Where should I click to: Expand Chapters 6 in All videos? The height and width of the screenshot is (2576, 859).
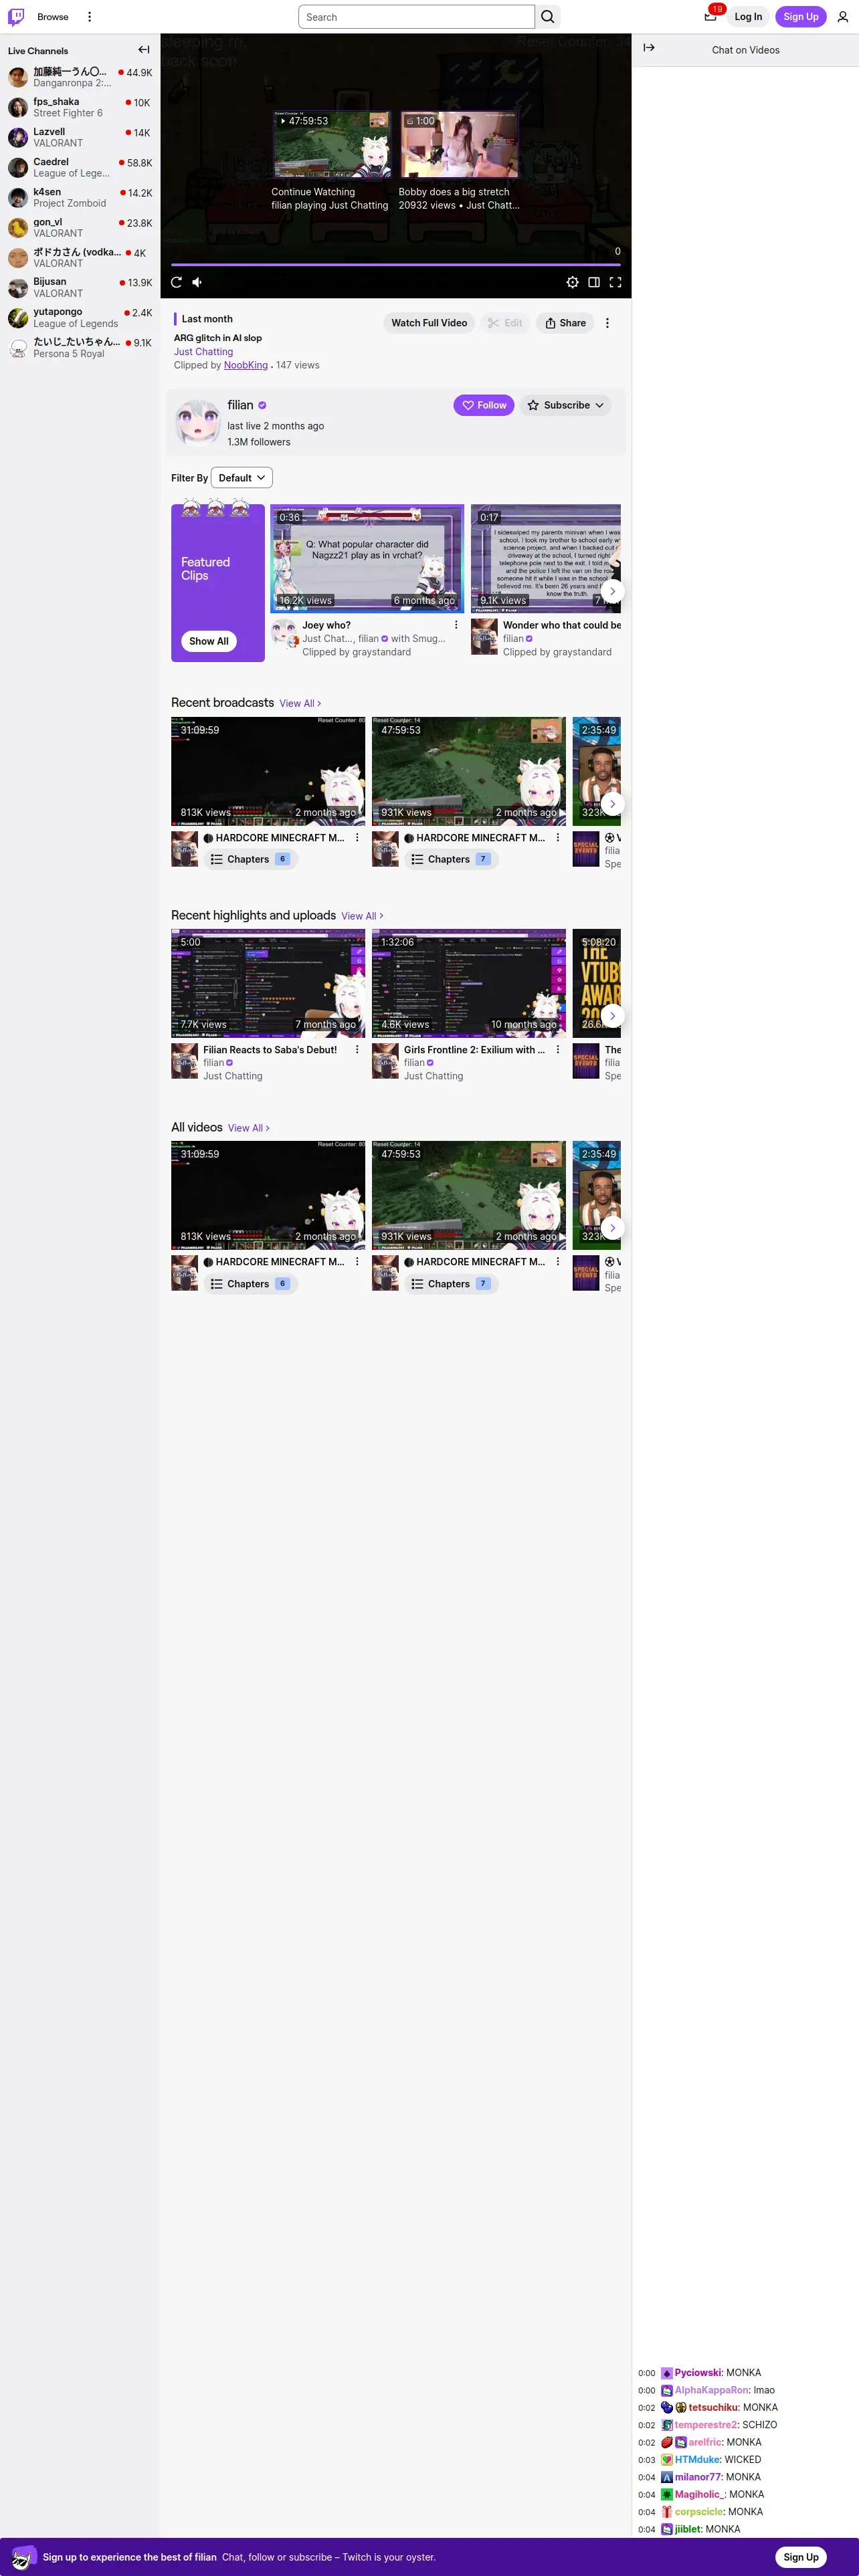pyautogui.click(x=251, y=1284)
